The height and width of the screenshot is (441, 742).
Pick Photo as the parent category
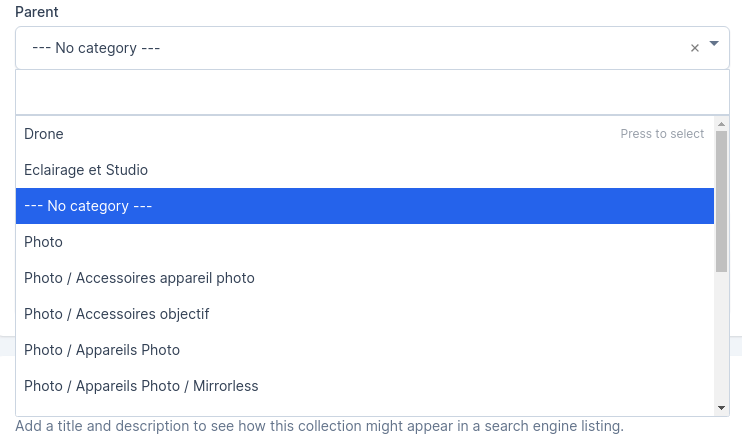click(x=365, y=242)
